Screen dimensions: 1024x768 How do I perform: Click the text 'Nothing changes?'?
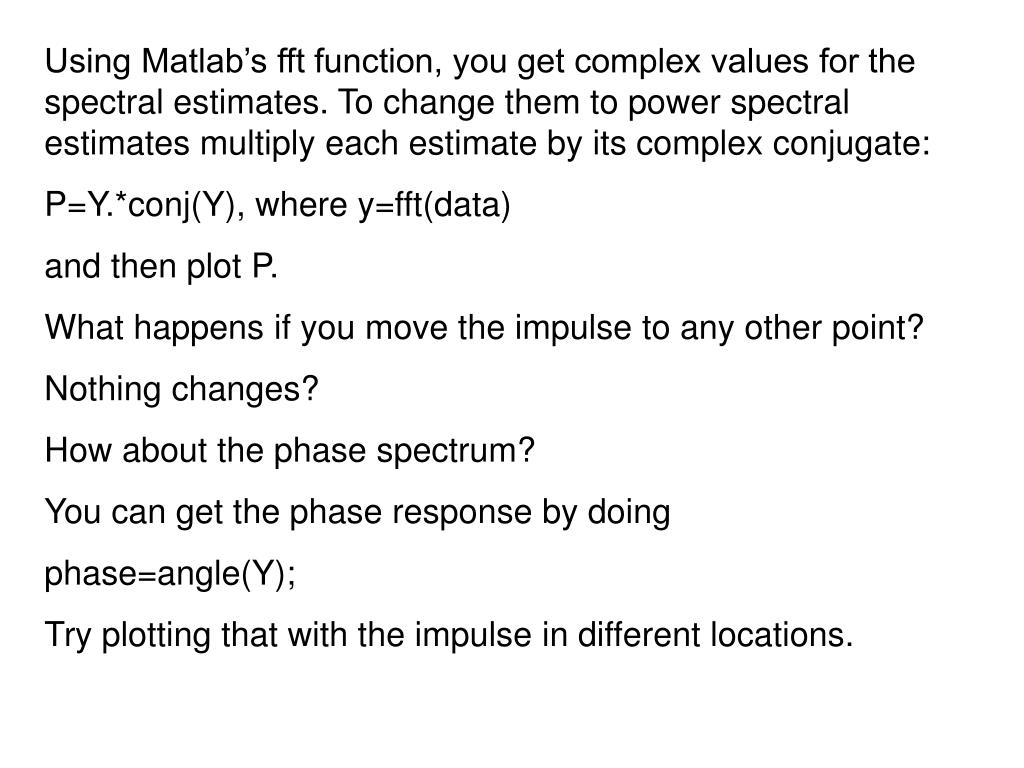pyautogui.click(x=182, y=389)
